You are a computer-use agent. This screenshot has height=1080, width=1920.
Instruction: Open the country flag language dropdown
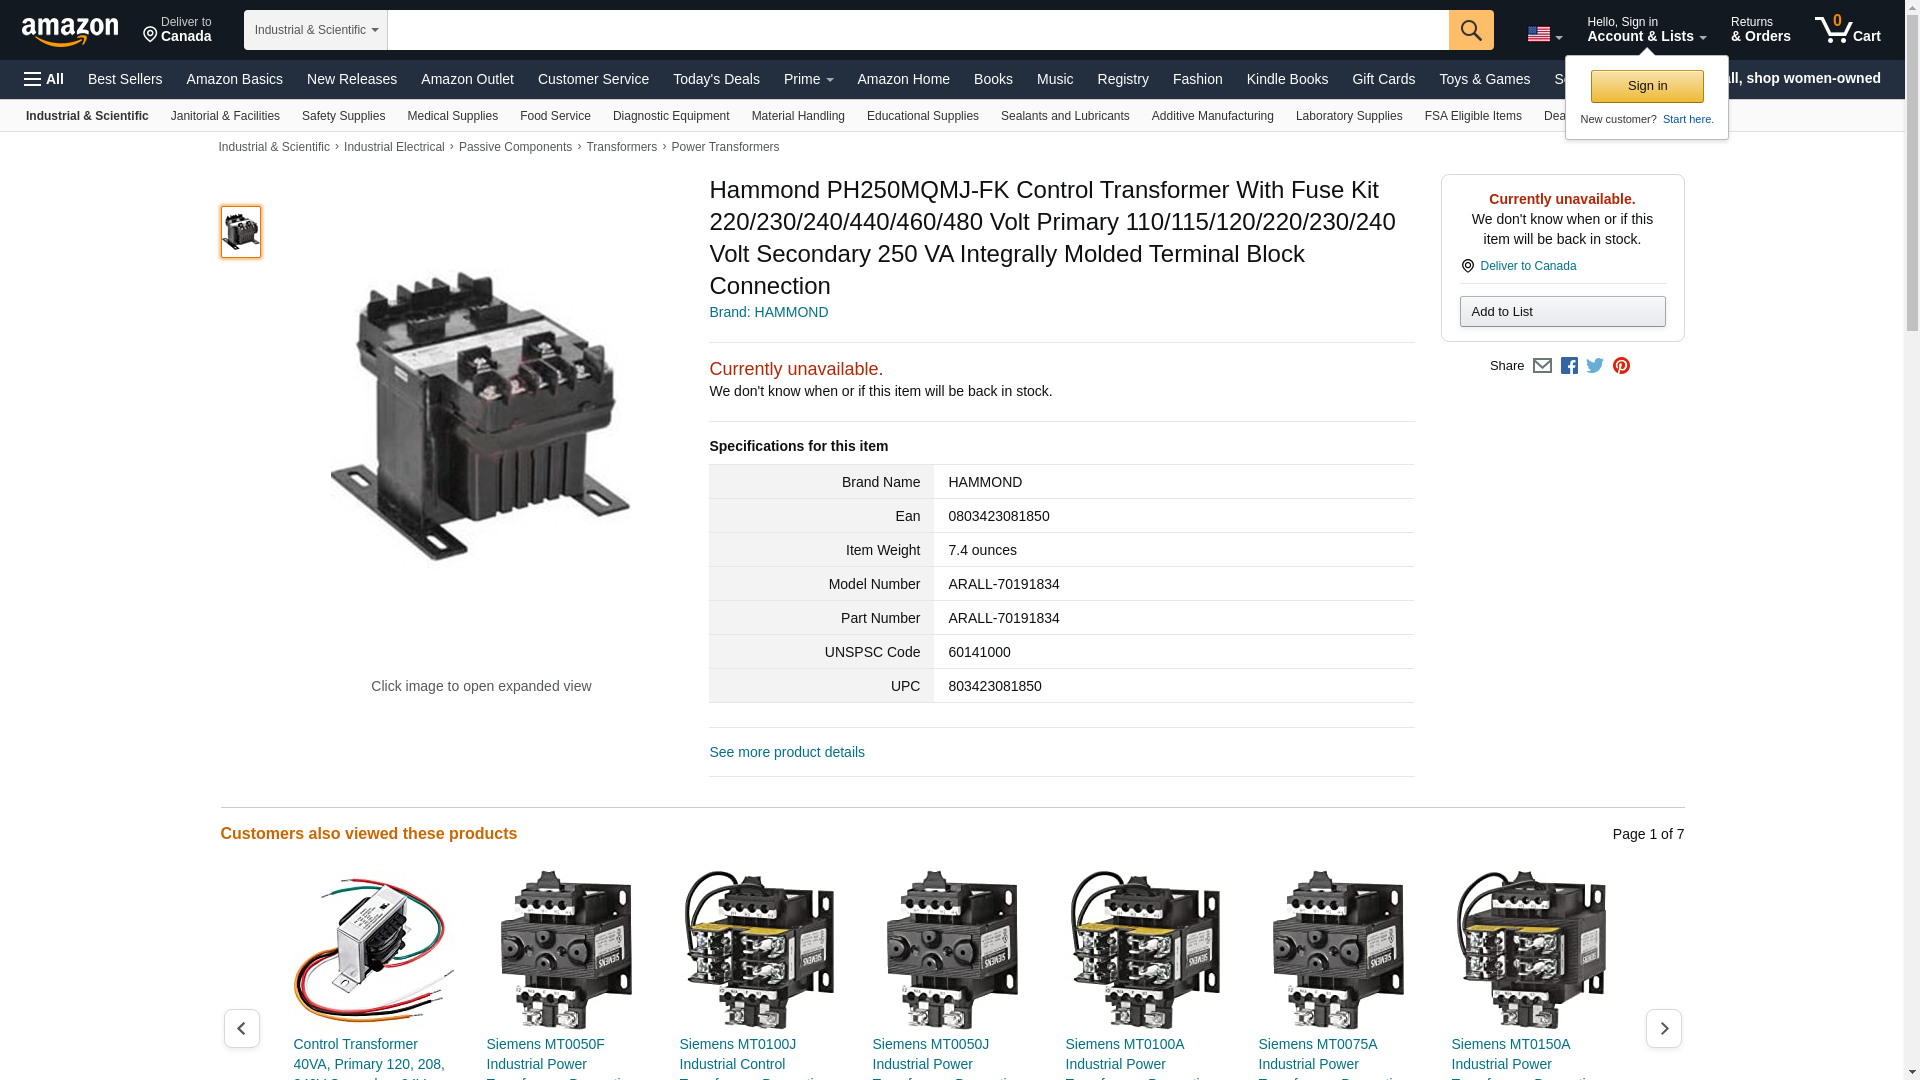coord(1544,35)
